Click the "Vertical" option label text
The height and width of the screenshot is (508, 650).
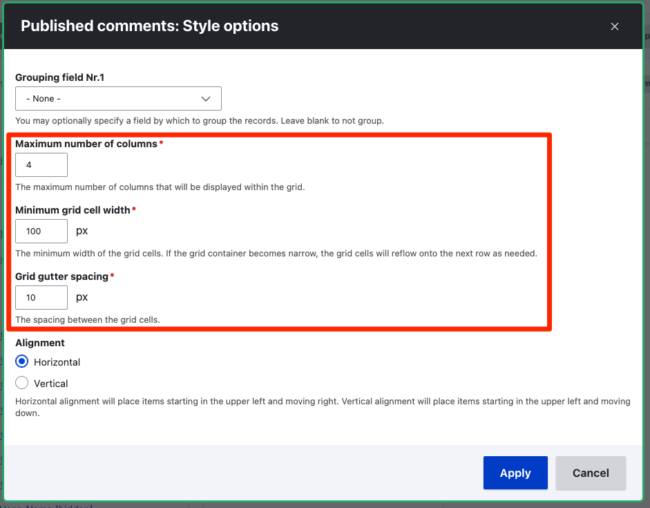51,383
